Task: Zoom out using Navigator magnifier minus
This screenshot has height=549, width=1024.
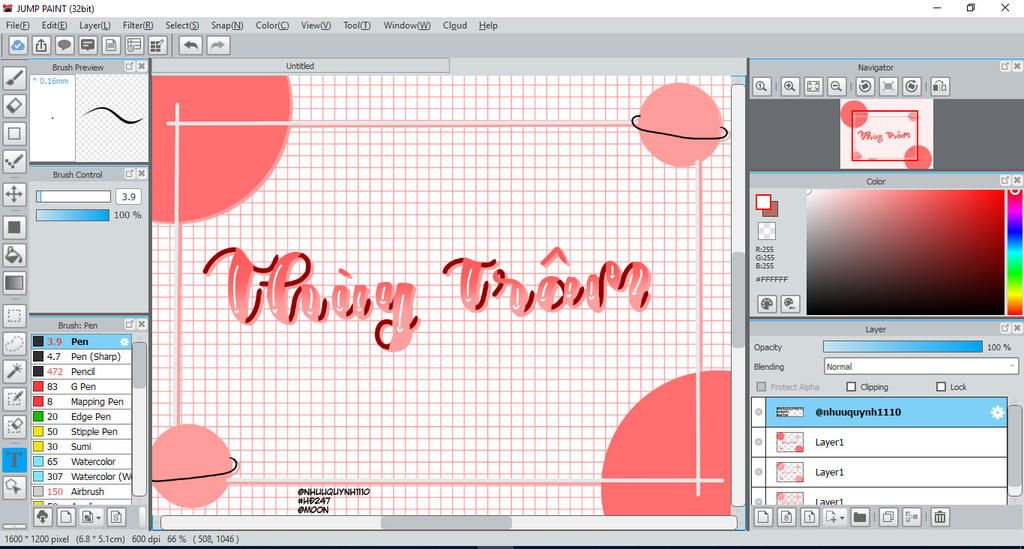Action: tap(836, 86)
